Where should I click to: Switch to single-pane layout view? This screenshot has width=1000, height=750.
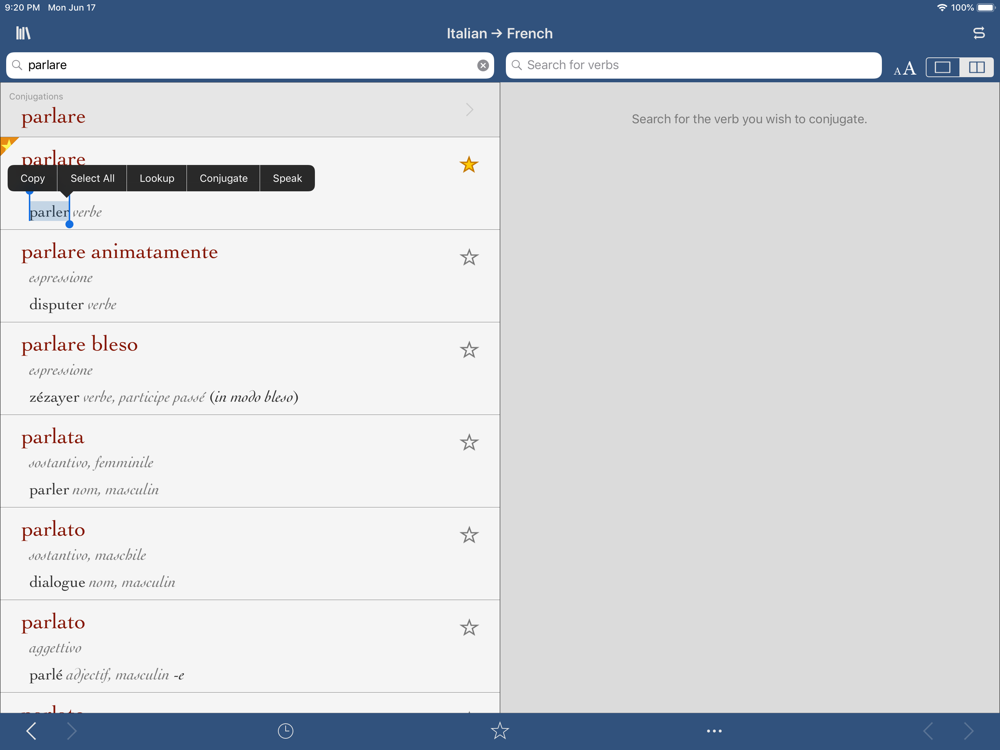(x=943, y=67)
